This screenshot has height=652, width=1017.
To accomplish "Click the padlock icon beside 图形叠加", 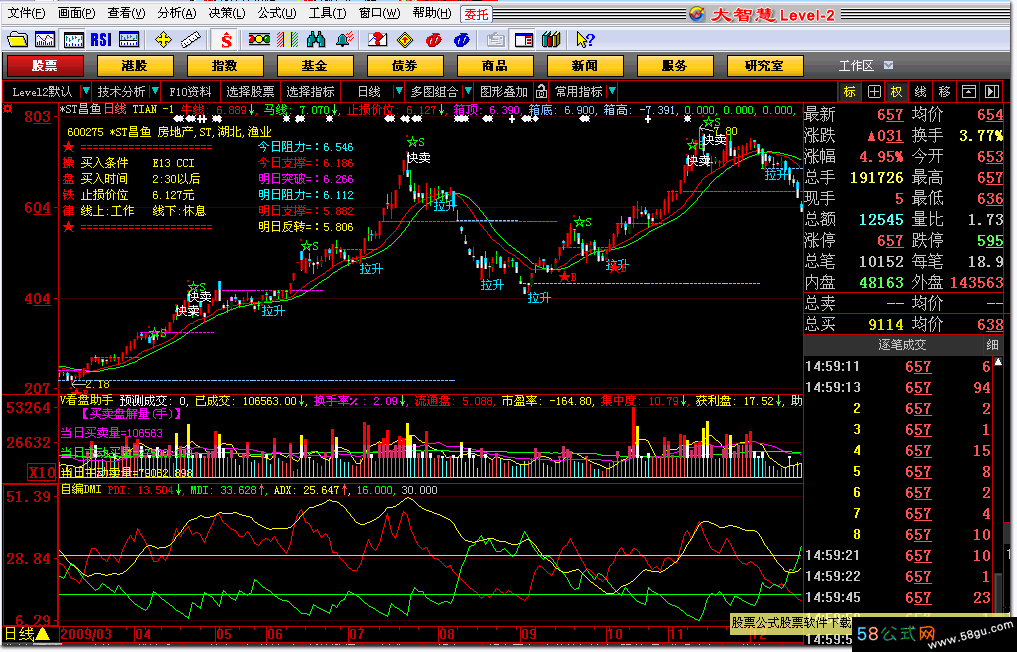I will coord(541,91).
